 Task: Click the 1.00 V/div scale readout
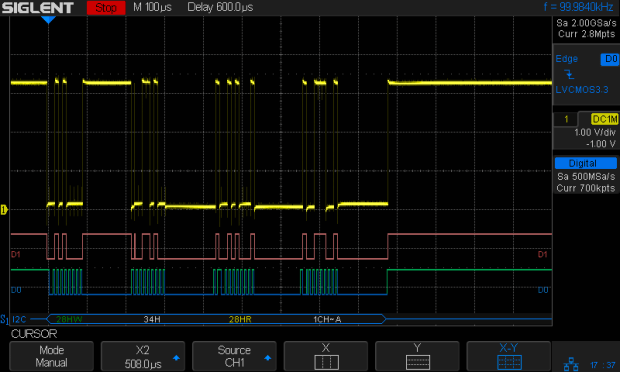tap(595, 132)
